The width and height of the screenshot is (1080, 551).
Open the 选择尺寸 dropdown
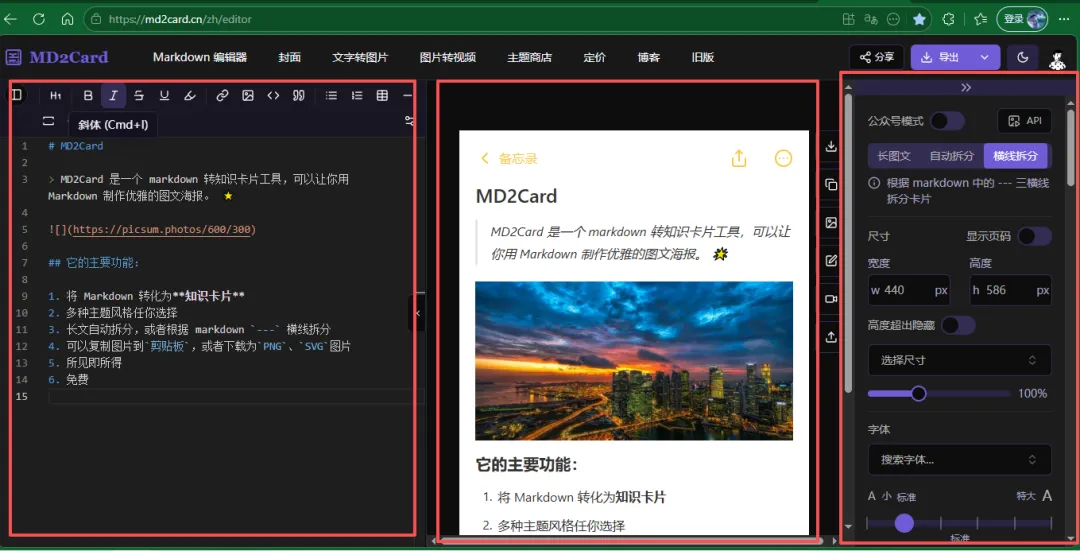[x=959, y=360]
